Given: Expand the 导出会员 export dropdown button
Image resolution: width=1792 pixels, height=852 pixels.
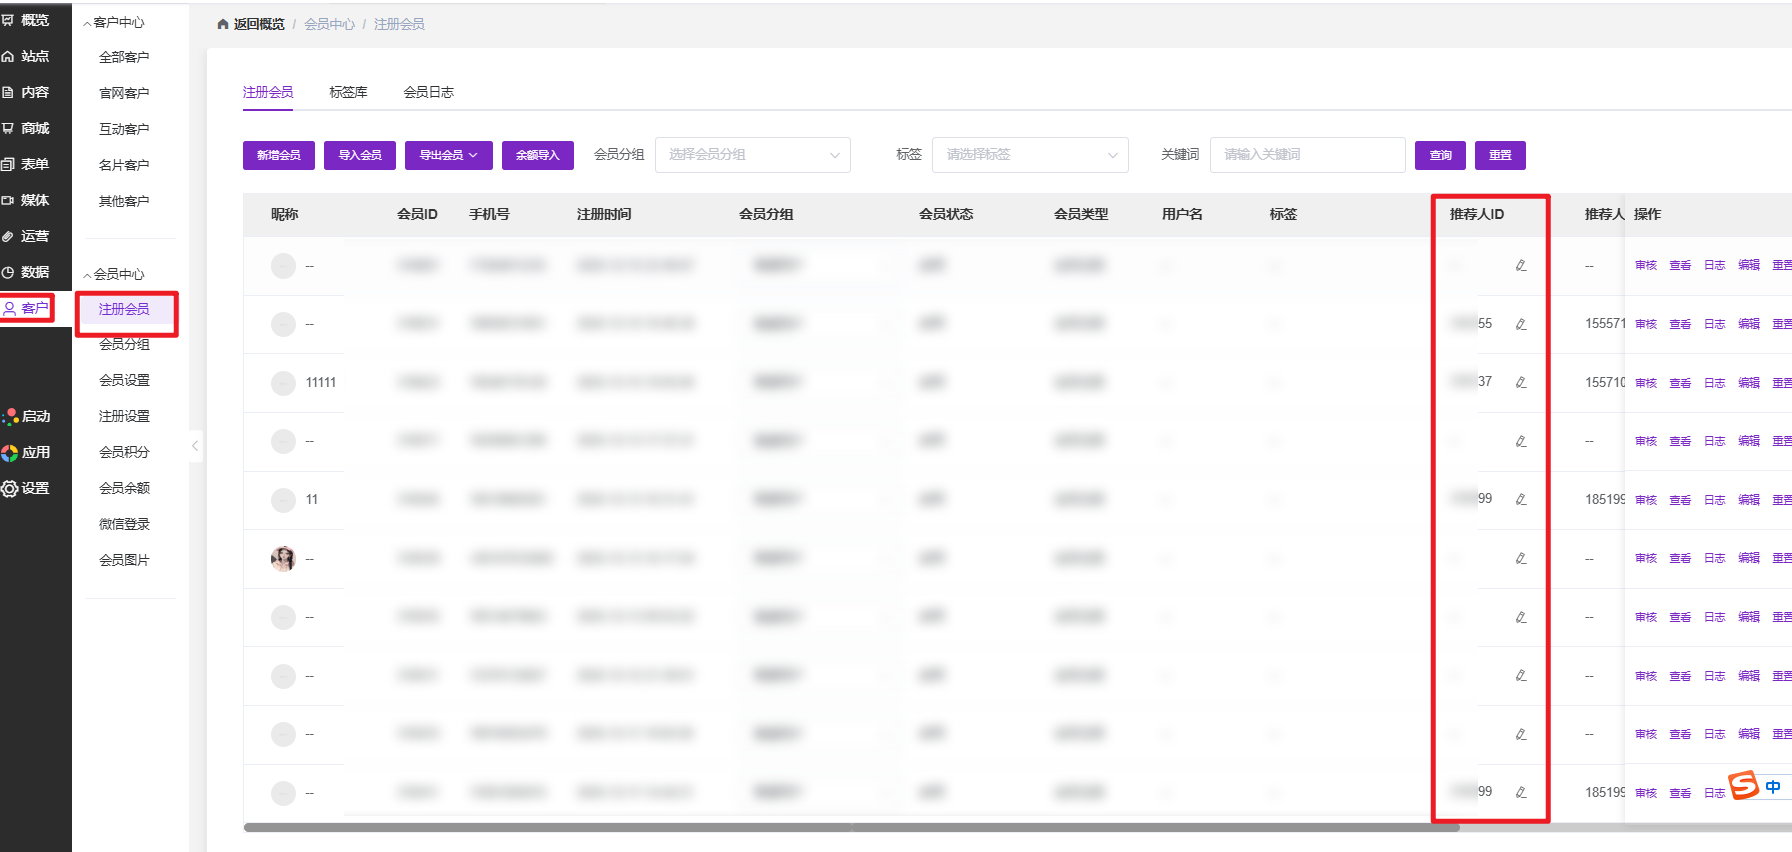Looking at the screenshot, I should pos(448,155).
